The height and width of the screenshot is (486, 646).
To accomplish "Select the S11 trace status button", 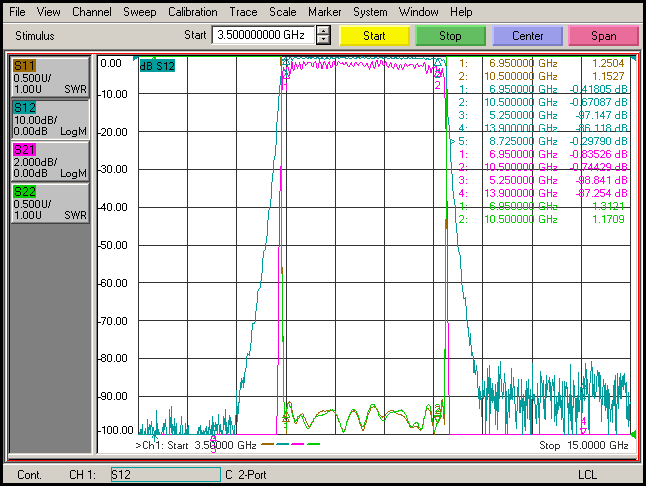I will pyautogui.click(x=50, y=77).
